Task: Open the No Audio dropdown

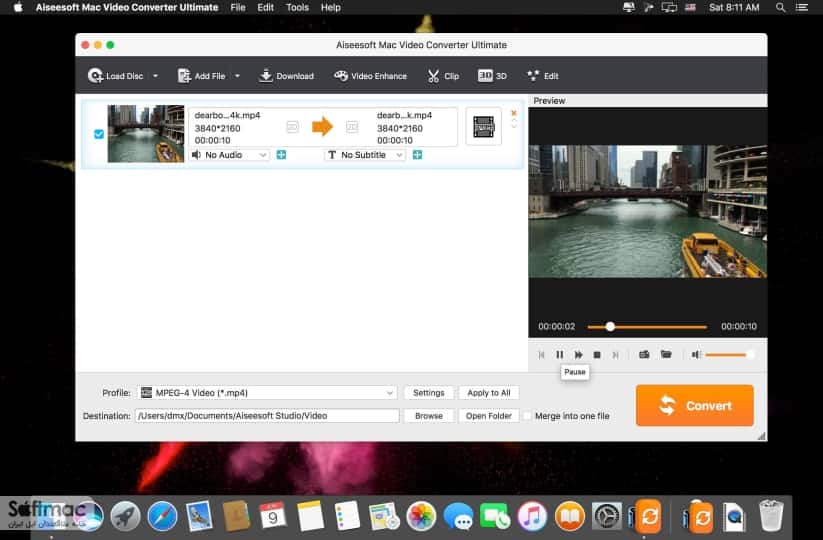Action: [x=229, y=155]
